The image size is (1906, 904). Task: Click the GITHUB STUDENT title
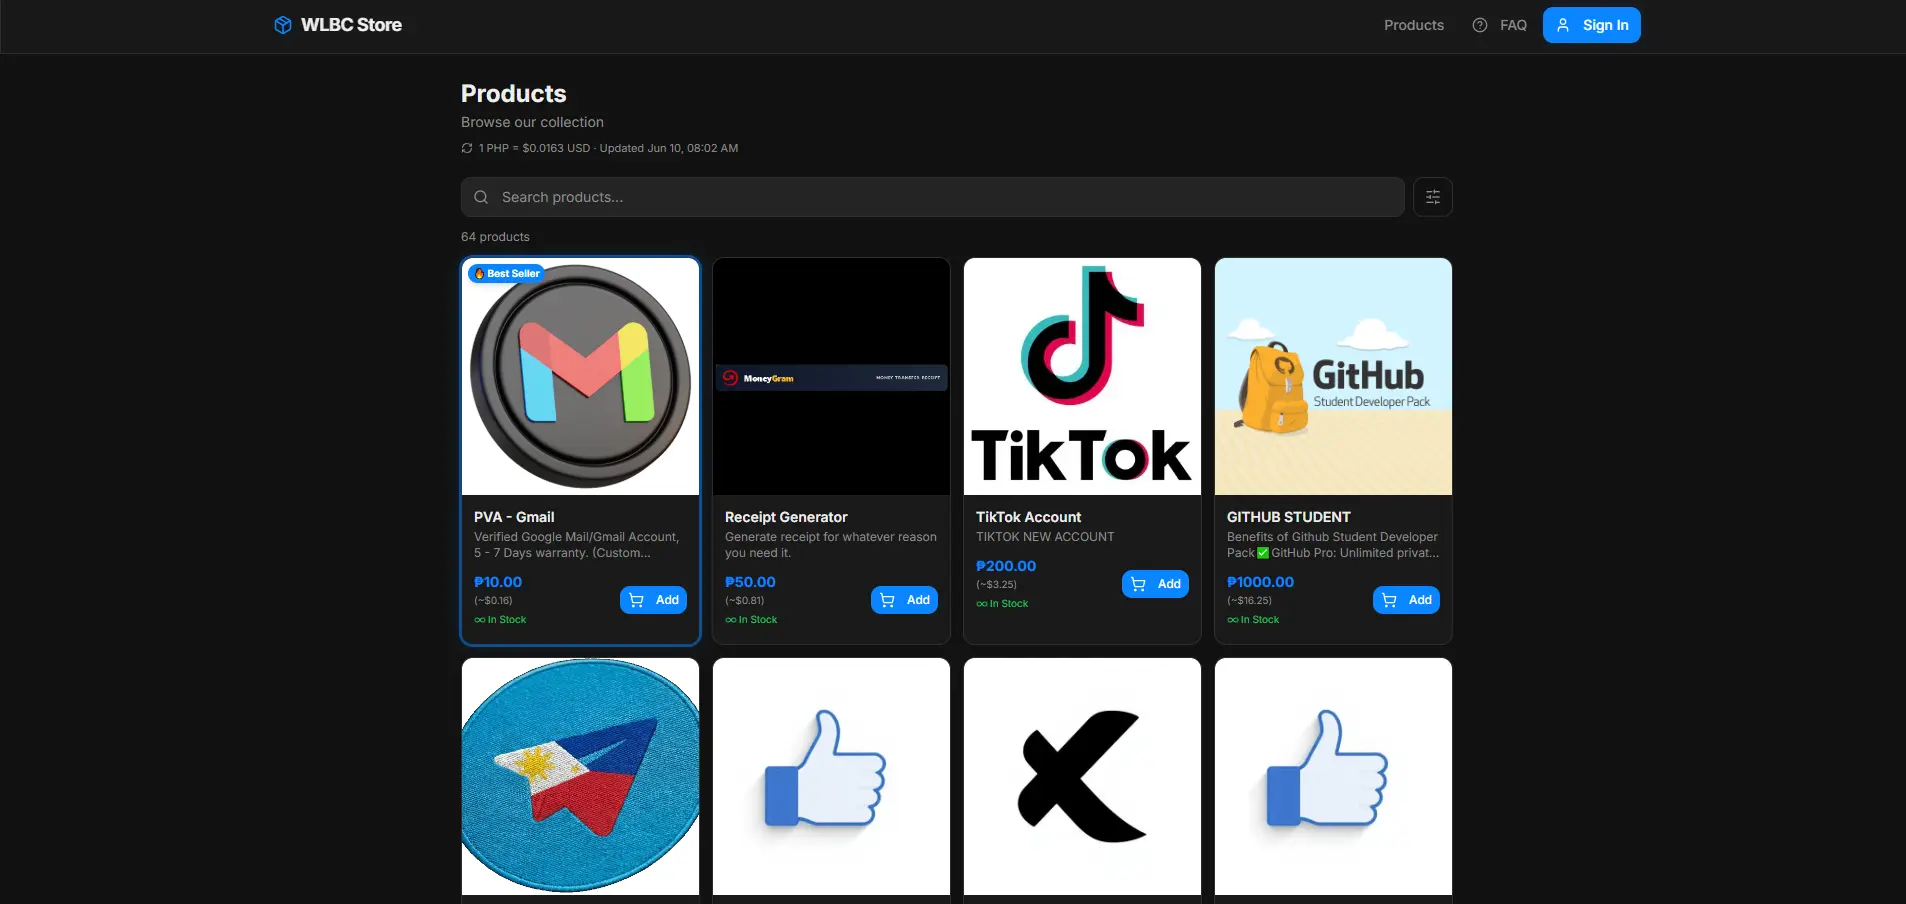tap(1288, 517)
